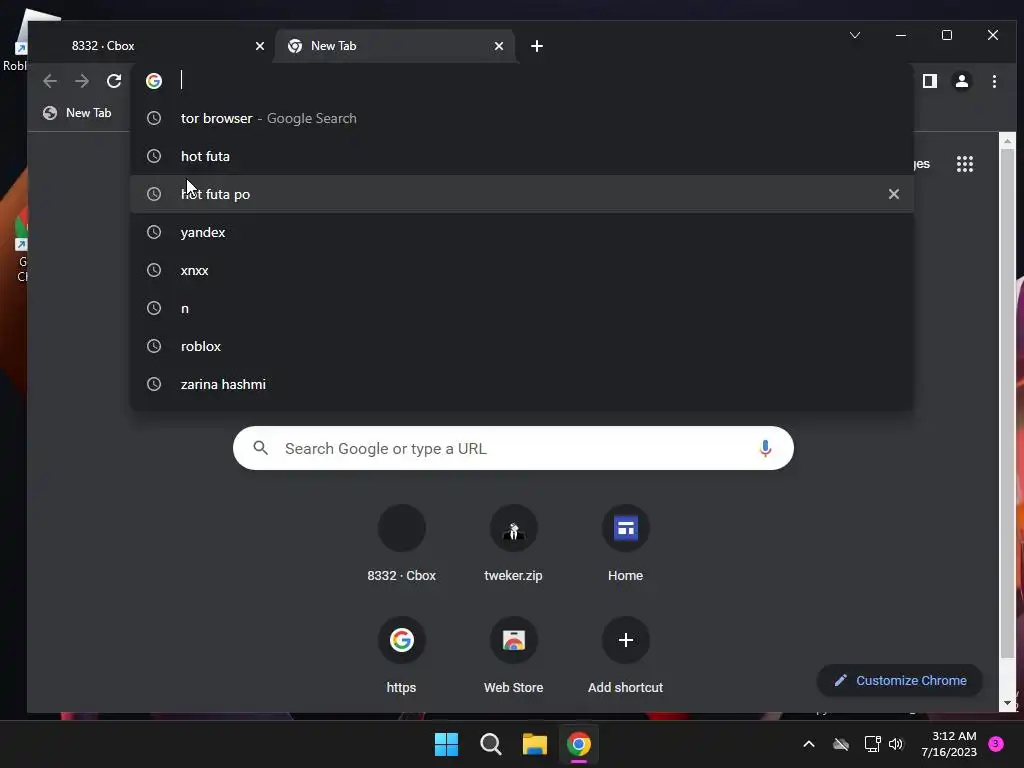
Task: Open the network icon in the tray
Action: point(872,744)
